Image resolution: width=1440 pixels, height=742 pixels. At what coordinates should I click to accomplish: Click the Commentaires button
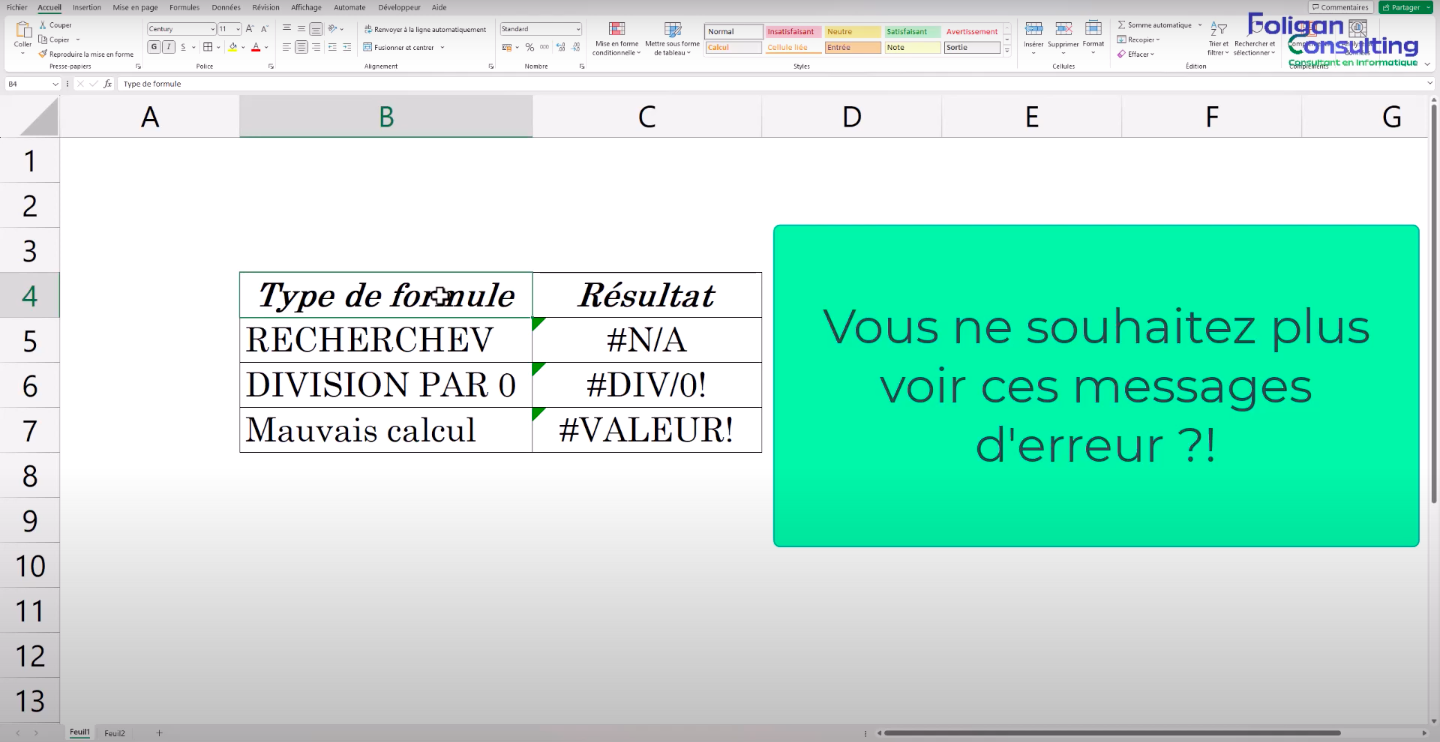[x=1340, y=7]
